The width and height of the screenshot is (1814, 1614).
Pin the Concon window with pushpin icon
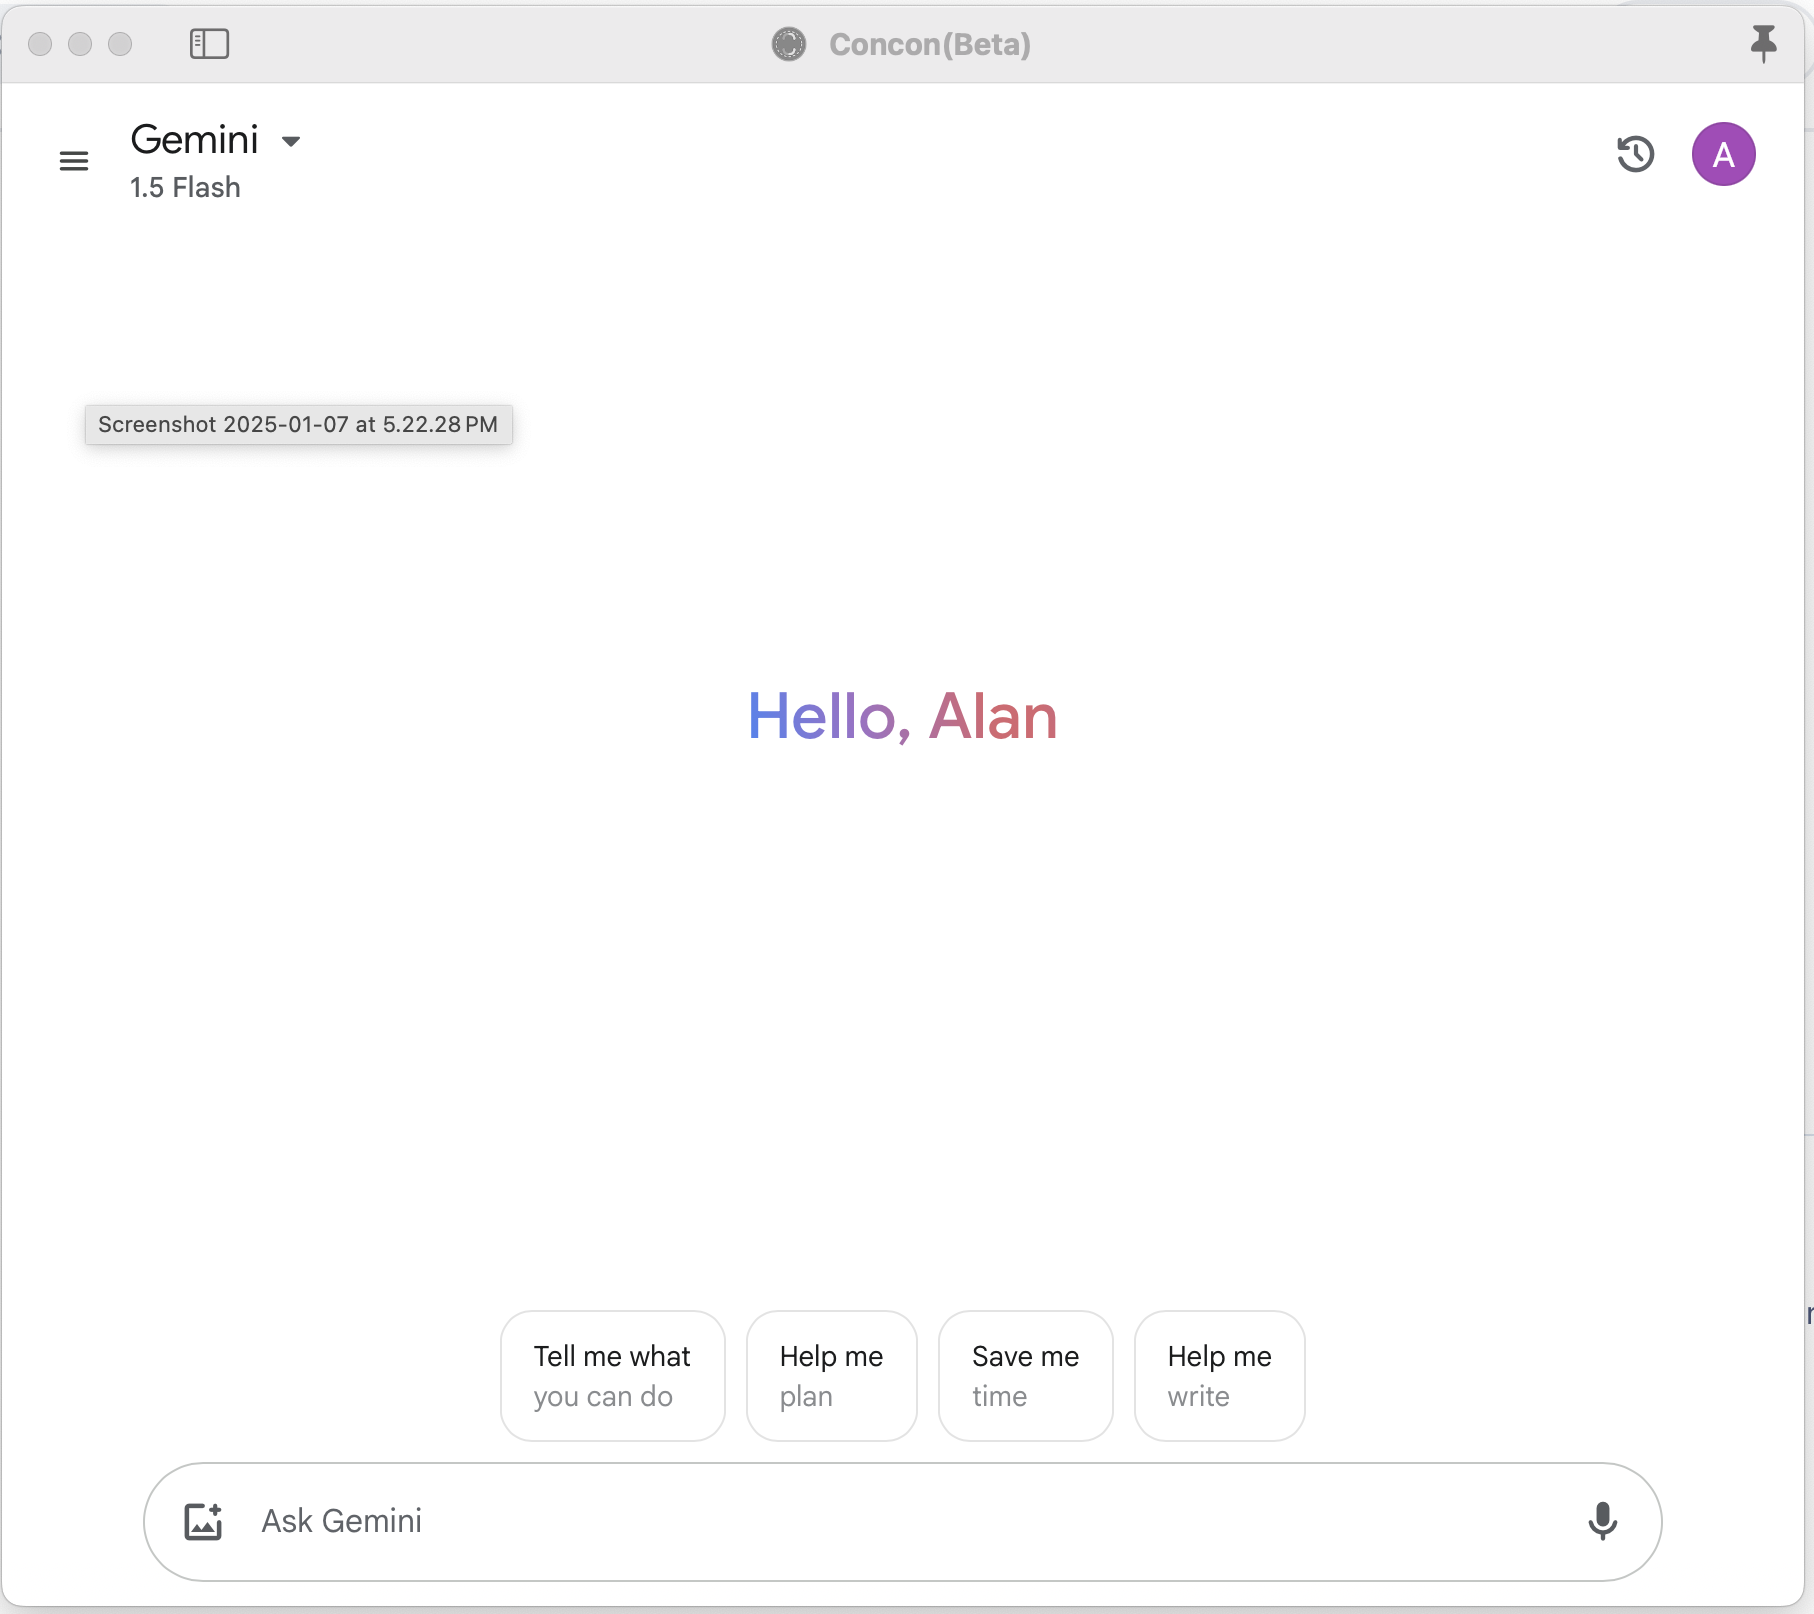1764,44
